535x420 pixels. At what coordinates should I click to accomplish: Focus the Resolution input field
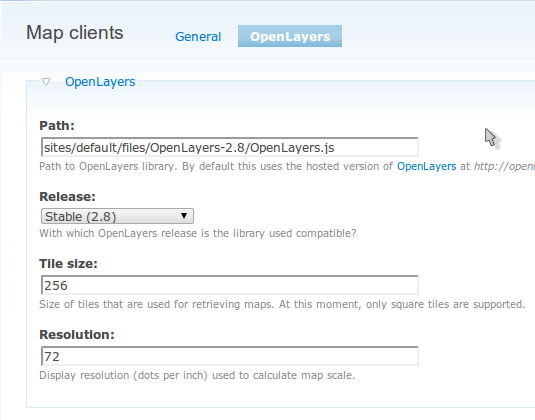(x=230, y=356)
